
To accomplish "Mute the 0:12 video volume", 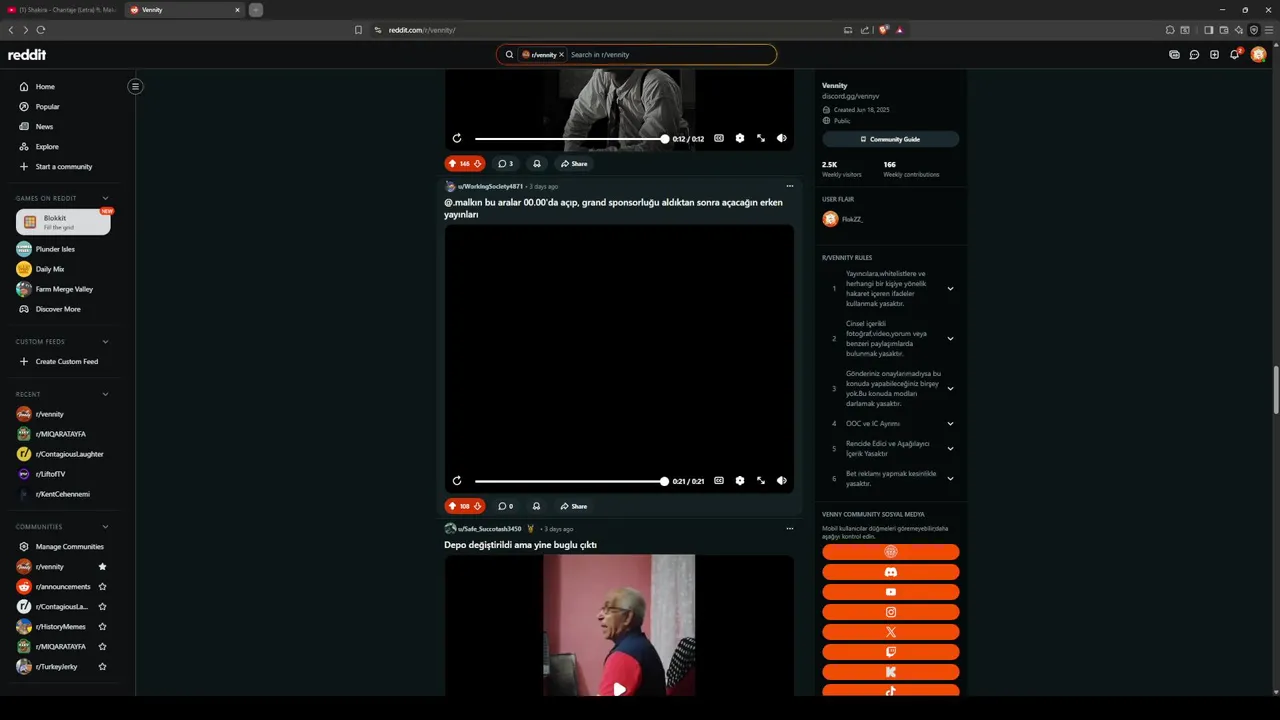I will tap(782, 138).
